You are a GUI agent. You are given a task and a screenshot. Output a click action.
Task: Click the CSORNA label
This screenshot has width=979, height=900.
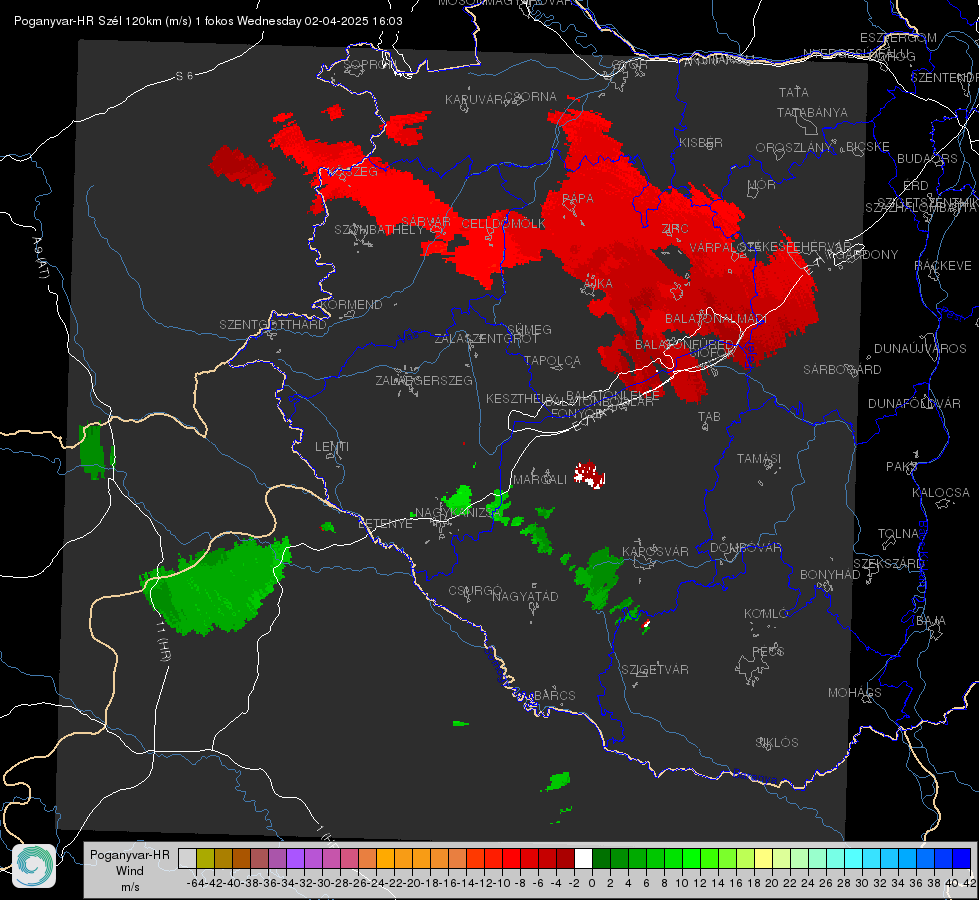pos(530,97)
